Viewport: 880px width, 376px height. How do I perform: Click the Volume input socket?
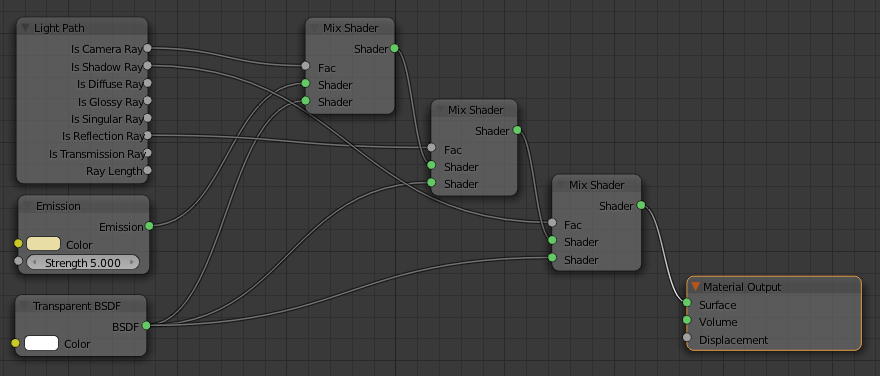point(687,320)
